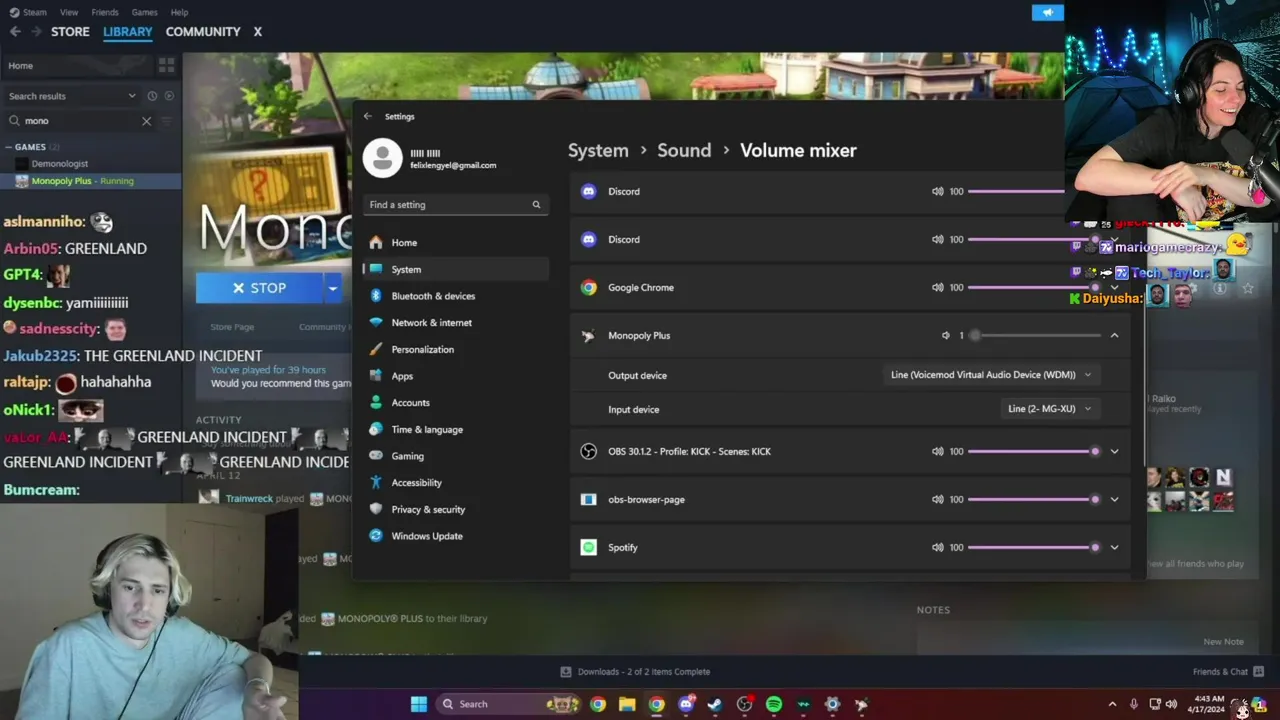This screenshot has width=1280, height=720.
Task: Open Downloads at the bottom of Steam
Action: [635, 672]
